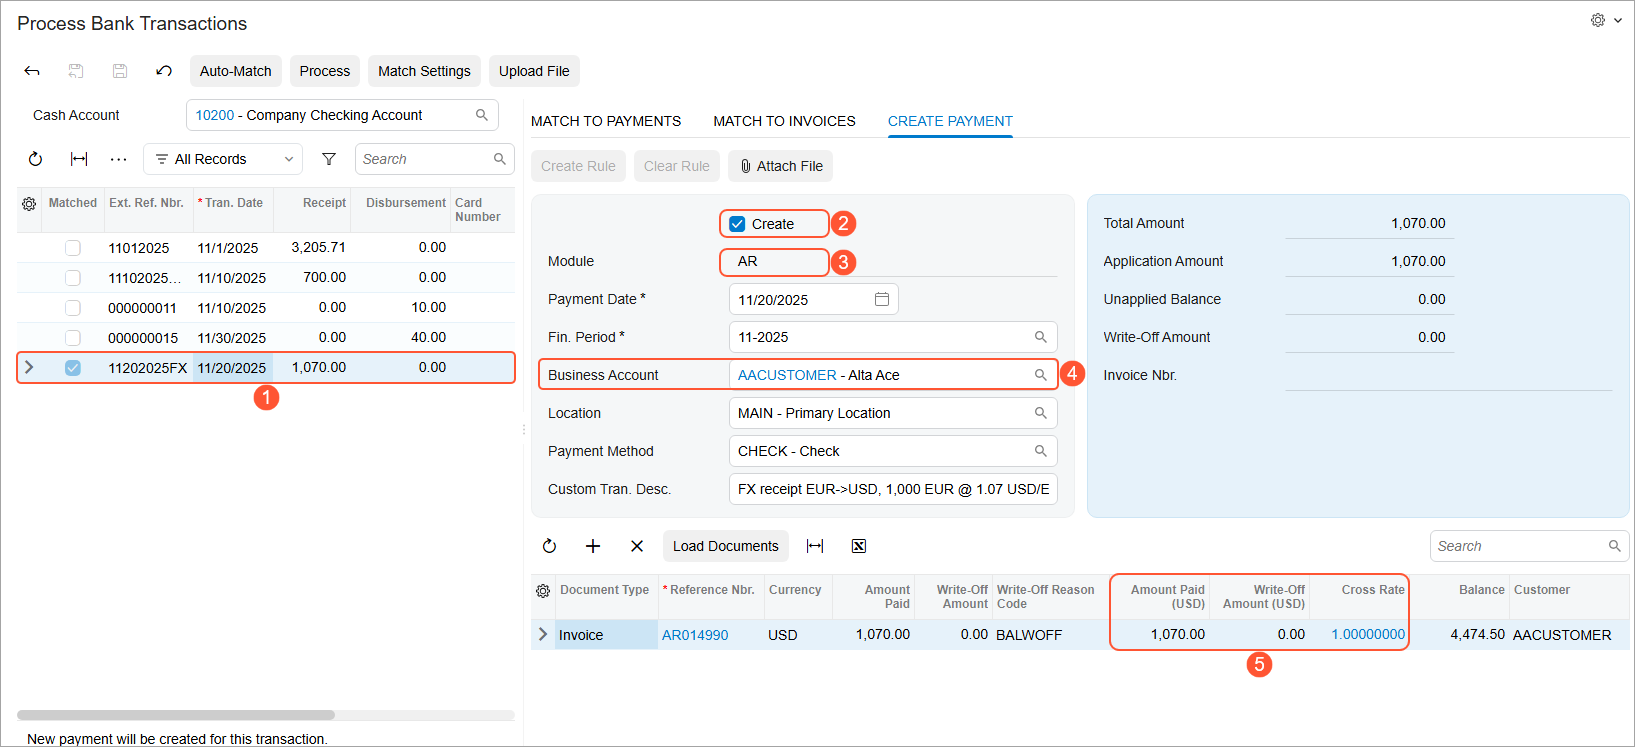Viewport: 1635px width, 747px height.
Task: Open the Cash Account lookup magnifier
Action: [x=482, y=115]
